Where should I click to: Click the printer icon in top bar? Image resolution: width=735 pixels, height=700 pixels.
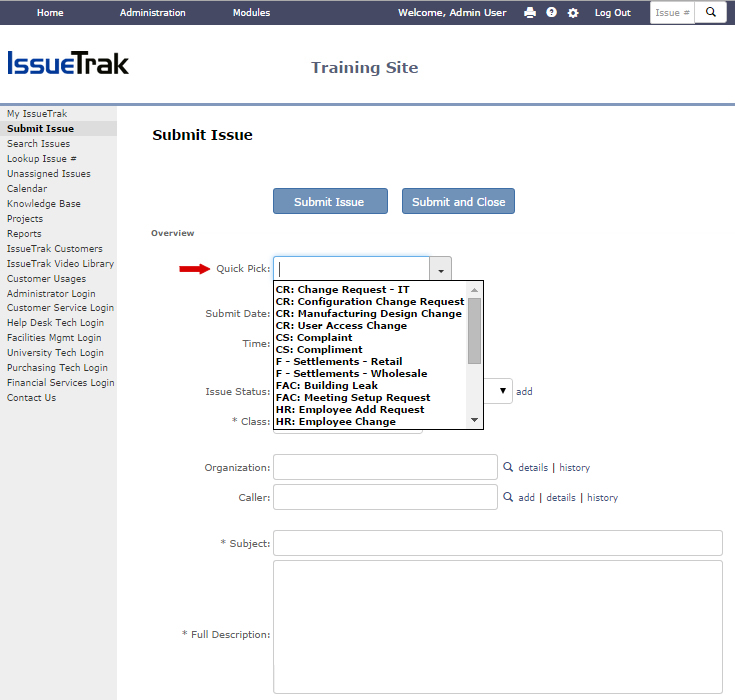pyautogui.click(x=530, y=13)
